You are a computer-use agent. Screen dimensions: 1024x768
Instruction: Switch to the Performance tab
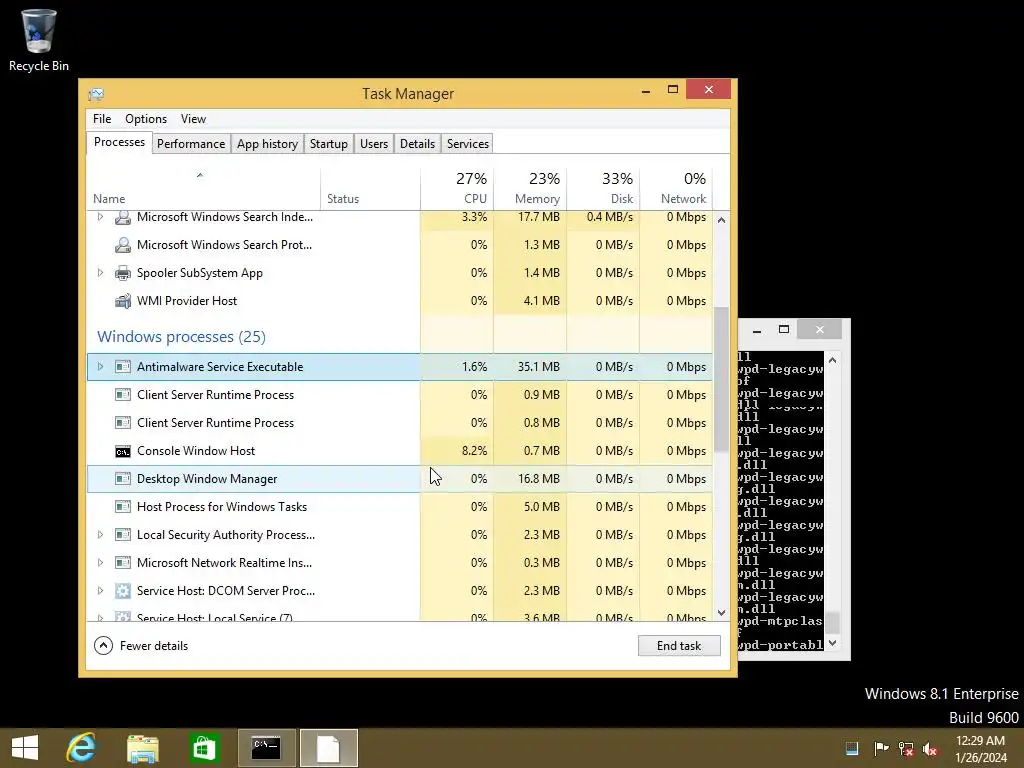click(191, 144)
